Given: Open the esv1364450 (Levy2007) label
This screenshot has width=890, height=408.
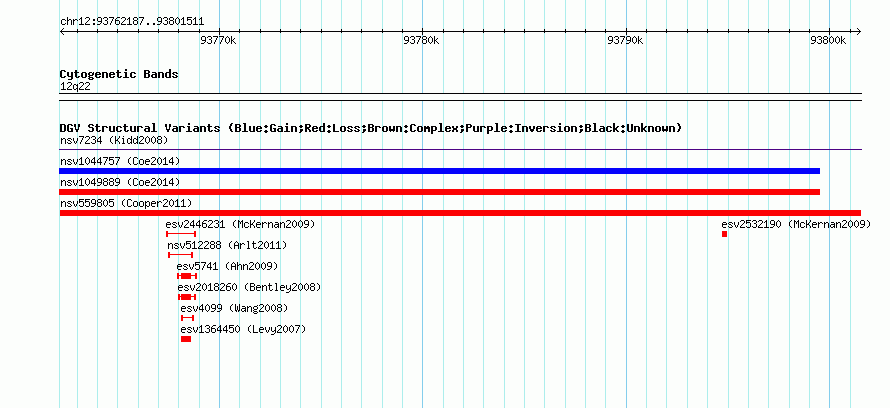Looking at the screenshot, I should (x=243, y=329).
